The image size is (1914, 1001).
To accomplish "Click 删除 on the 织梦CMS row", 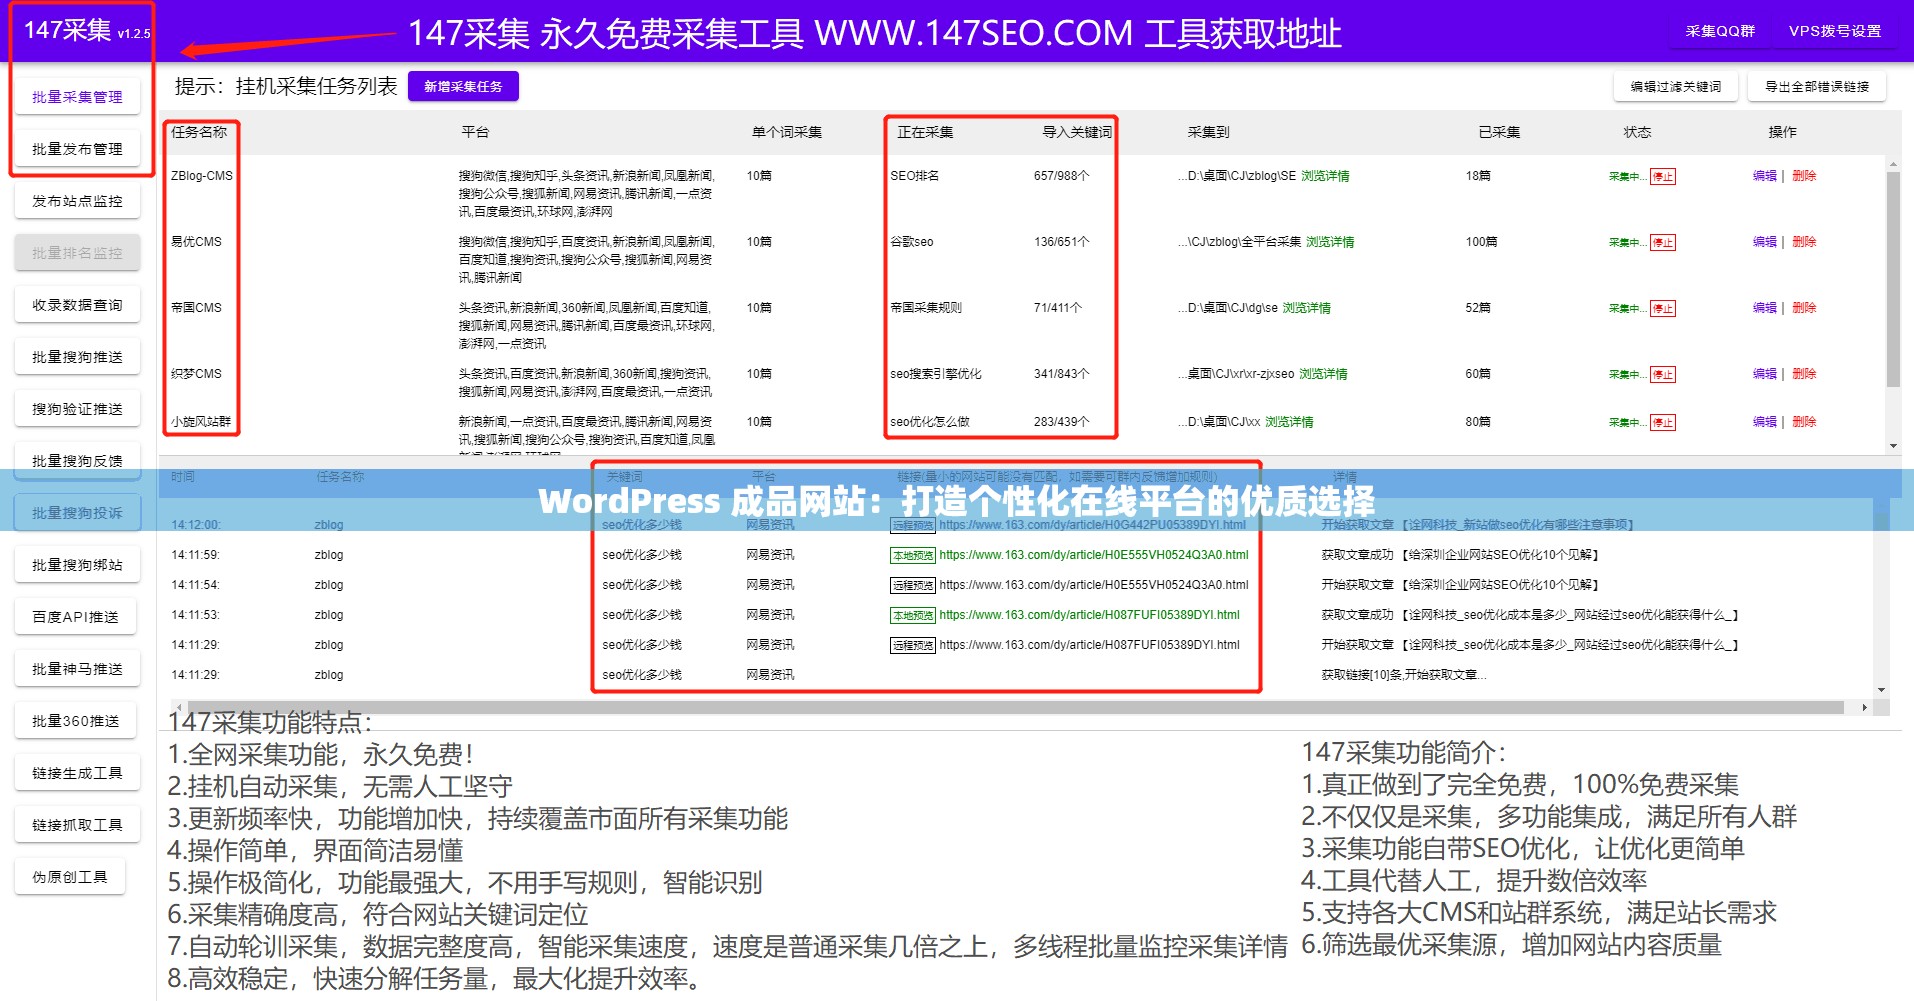I will pos(1803,375).
